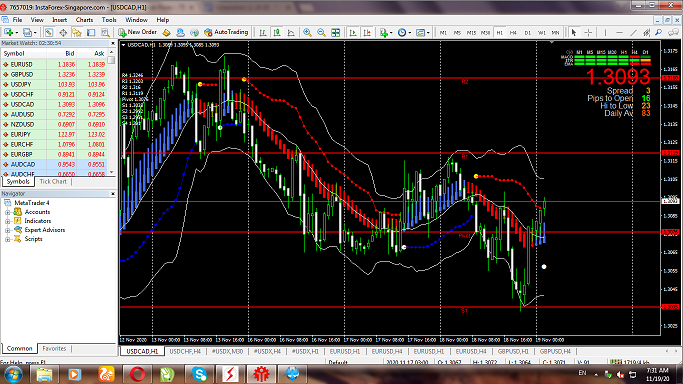The height and width of the screenshot is (384, 683).
Task: Switch to the Tick Chart tab
Action: coord(53,182)
